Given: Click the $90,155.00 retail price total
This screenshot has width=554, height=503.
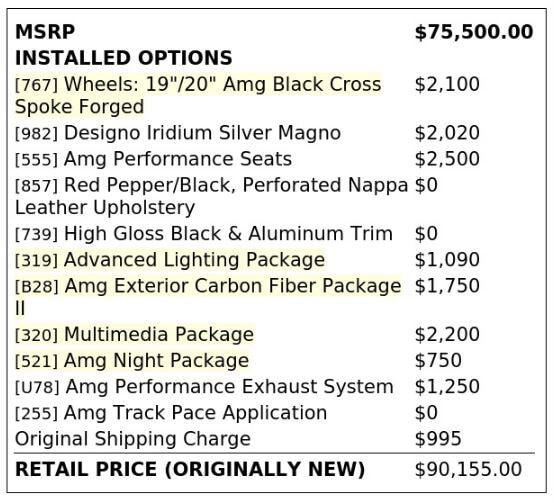Looking at the screenshot, I should [x=468, y=470].
